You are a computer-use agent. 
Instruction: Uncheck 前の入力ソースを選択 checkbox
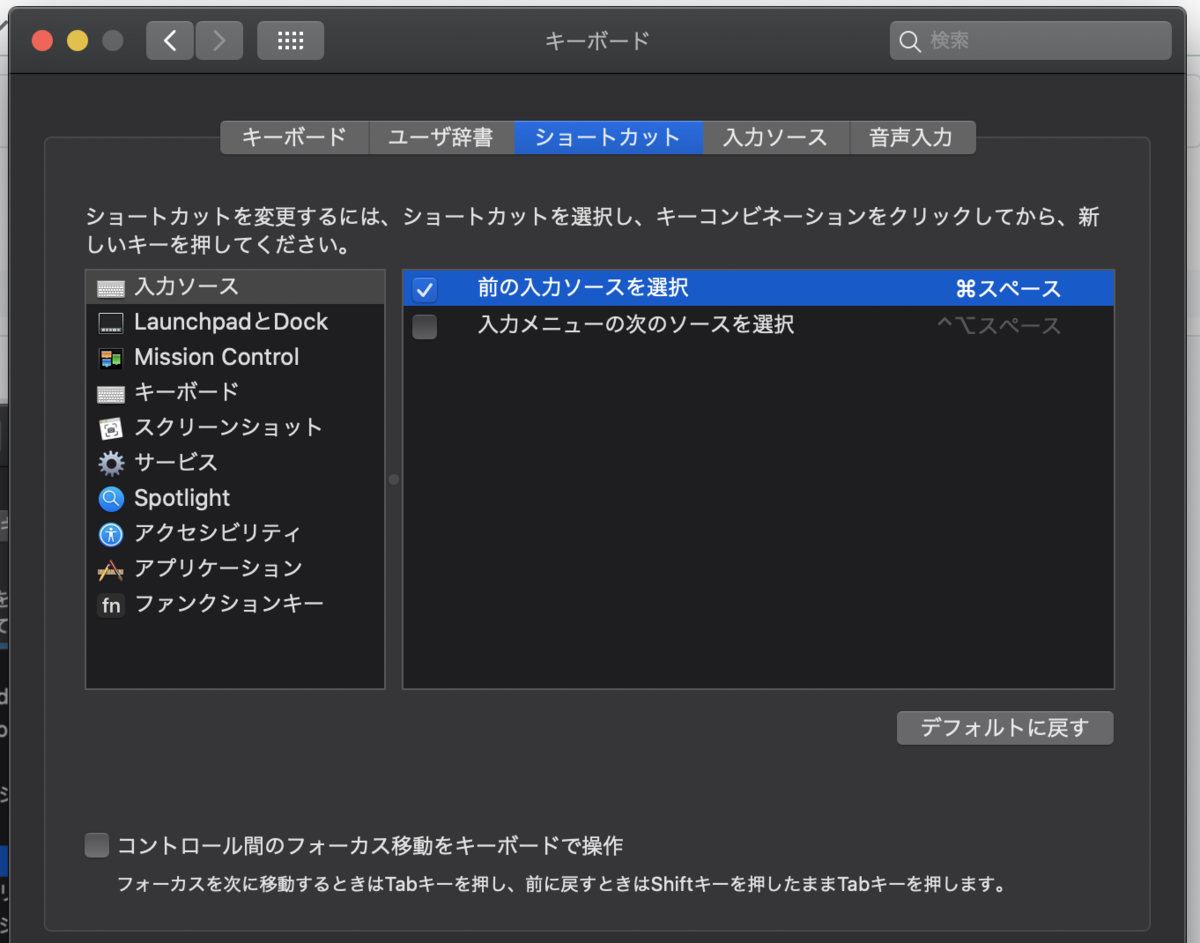(425, 289)
